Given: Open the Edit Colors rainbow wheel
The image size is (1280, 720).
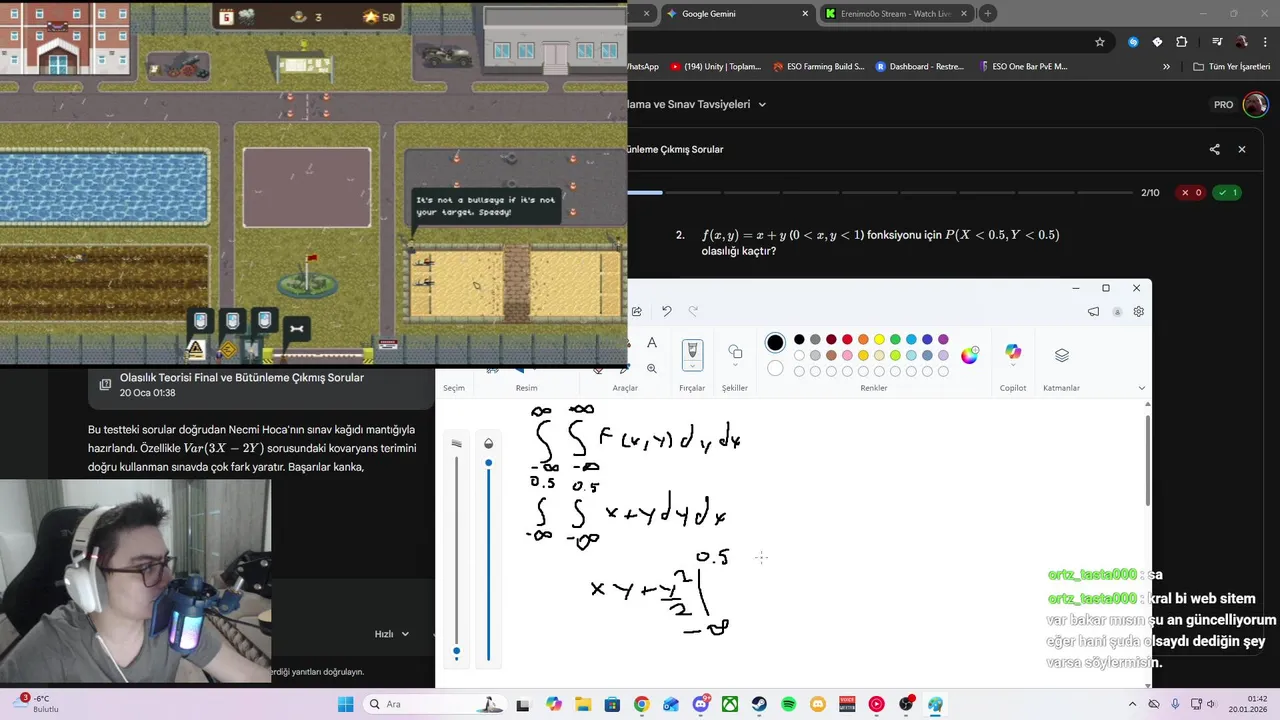Looking at the screenshot, I should (969, 355).
